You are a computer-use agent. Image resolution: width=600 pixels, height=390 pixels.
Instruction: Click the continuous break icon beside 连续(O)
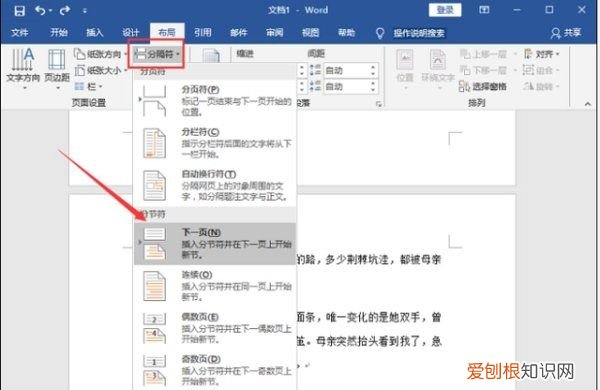(x=155, y=286)
